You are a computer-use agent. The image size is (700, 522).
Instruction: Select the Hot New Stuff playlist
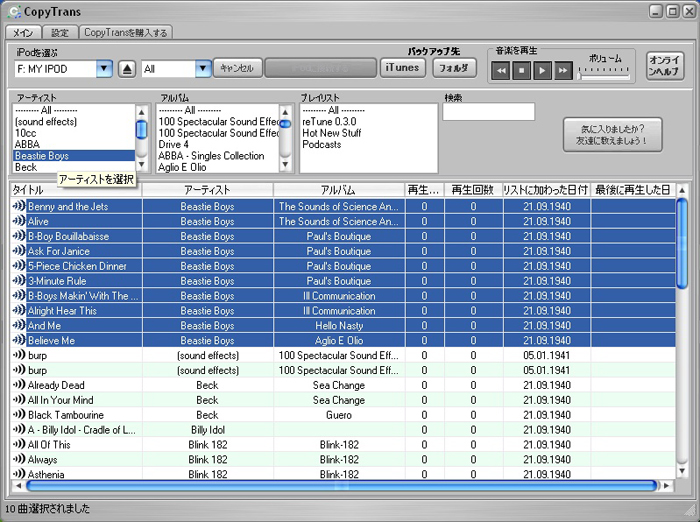(x=368, y=133)
